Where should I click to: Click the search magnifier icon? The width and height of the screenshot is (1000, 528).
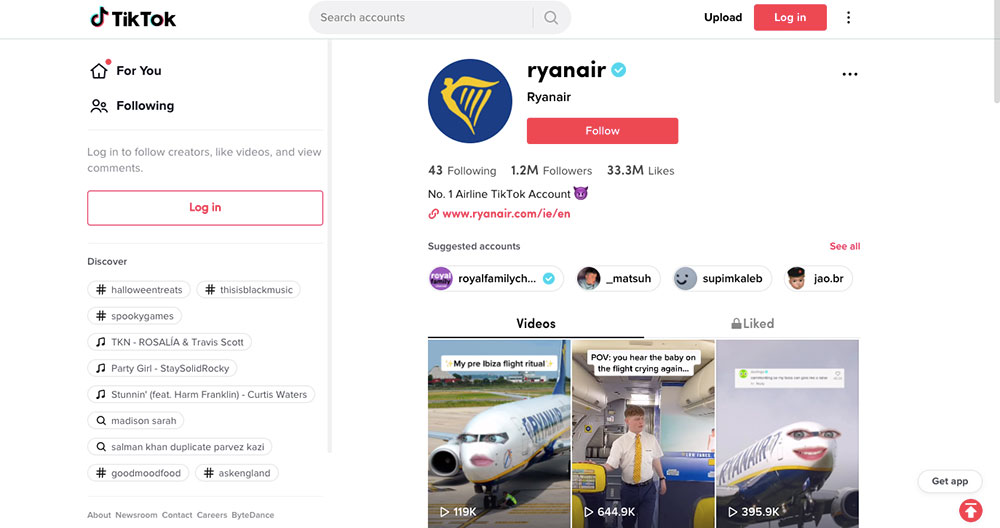click(551, 17)
